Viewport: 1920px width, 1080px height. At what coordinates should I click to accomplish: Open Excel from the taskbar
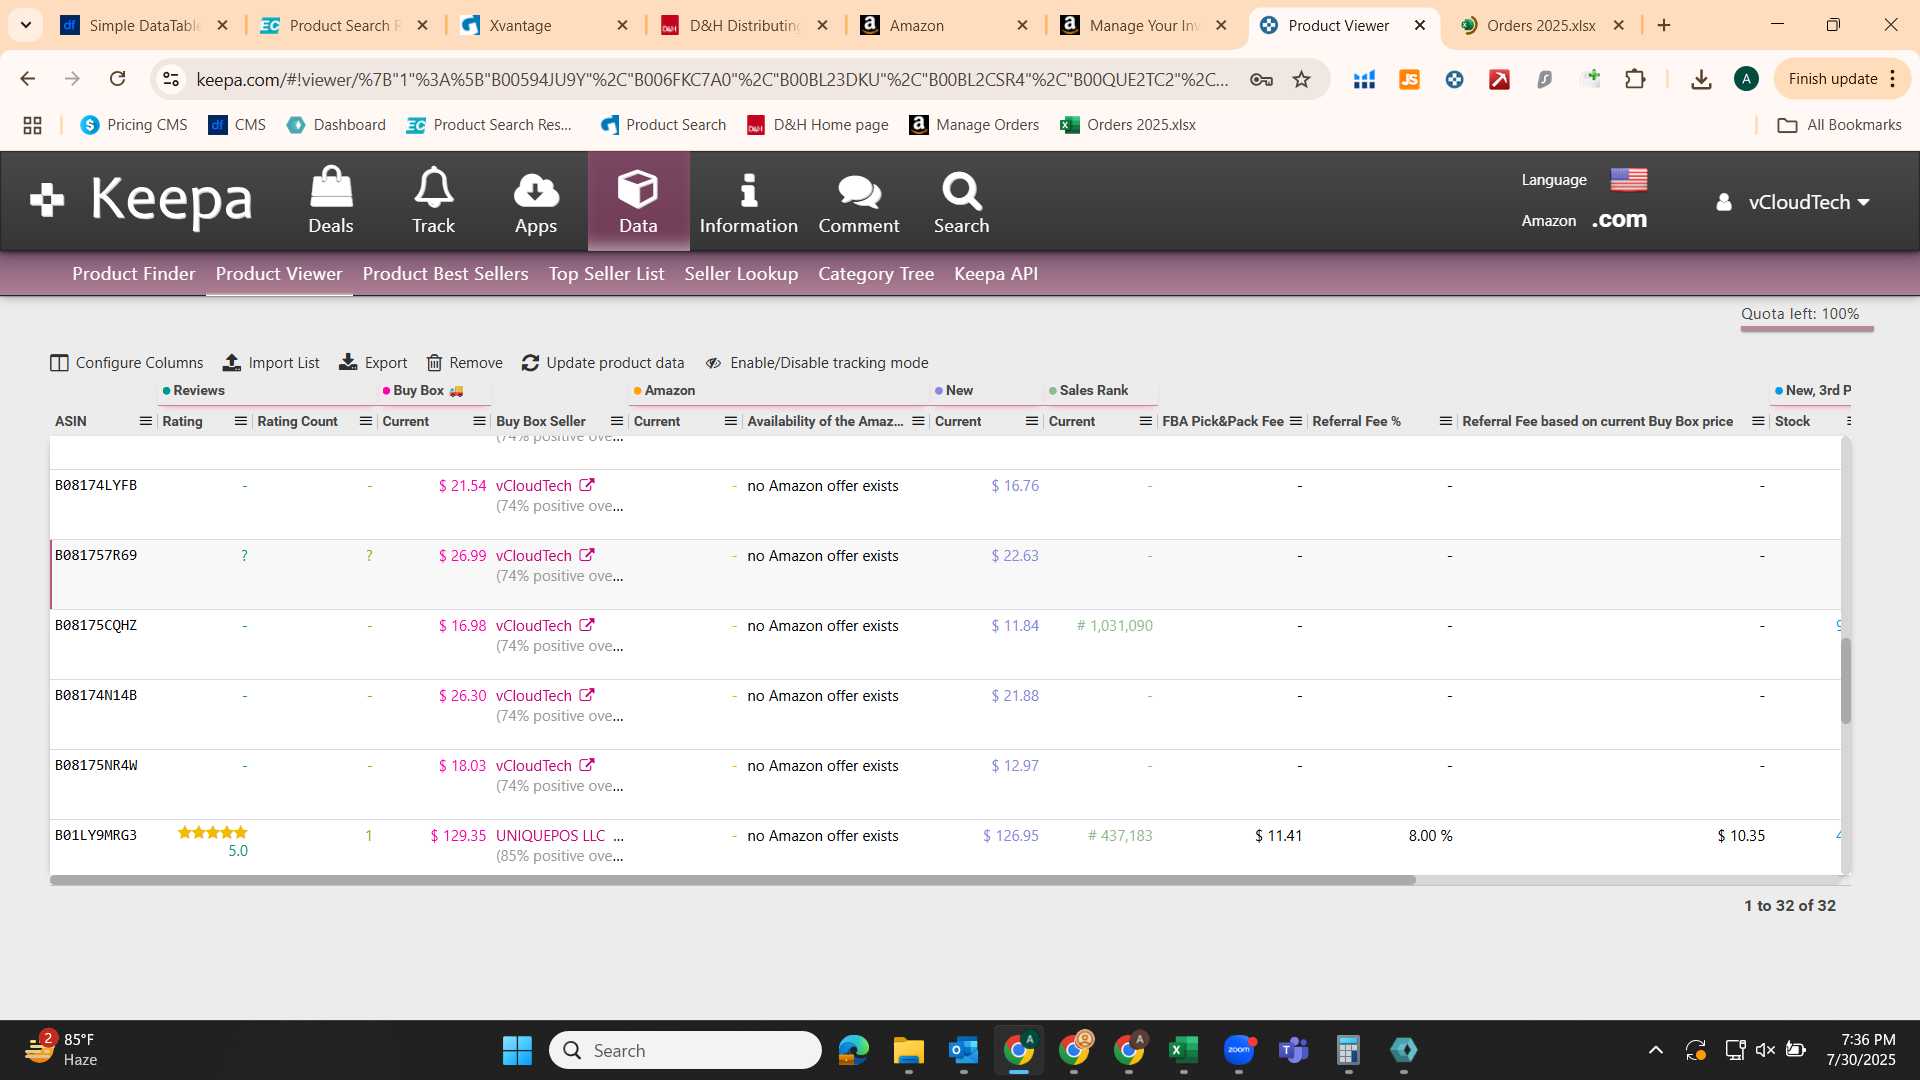tap(1183, 1050)
